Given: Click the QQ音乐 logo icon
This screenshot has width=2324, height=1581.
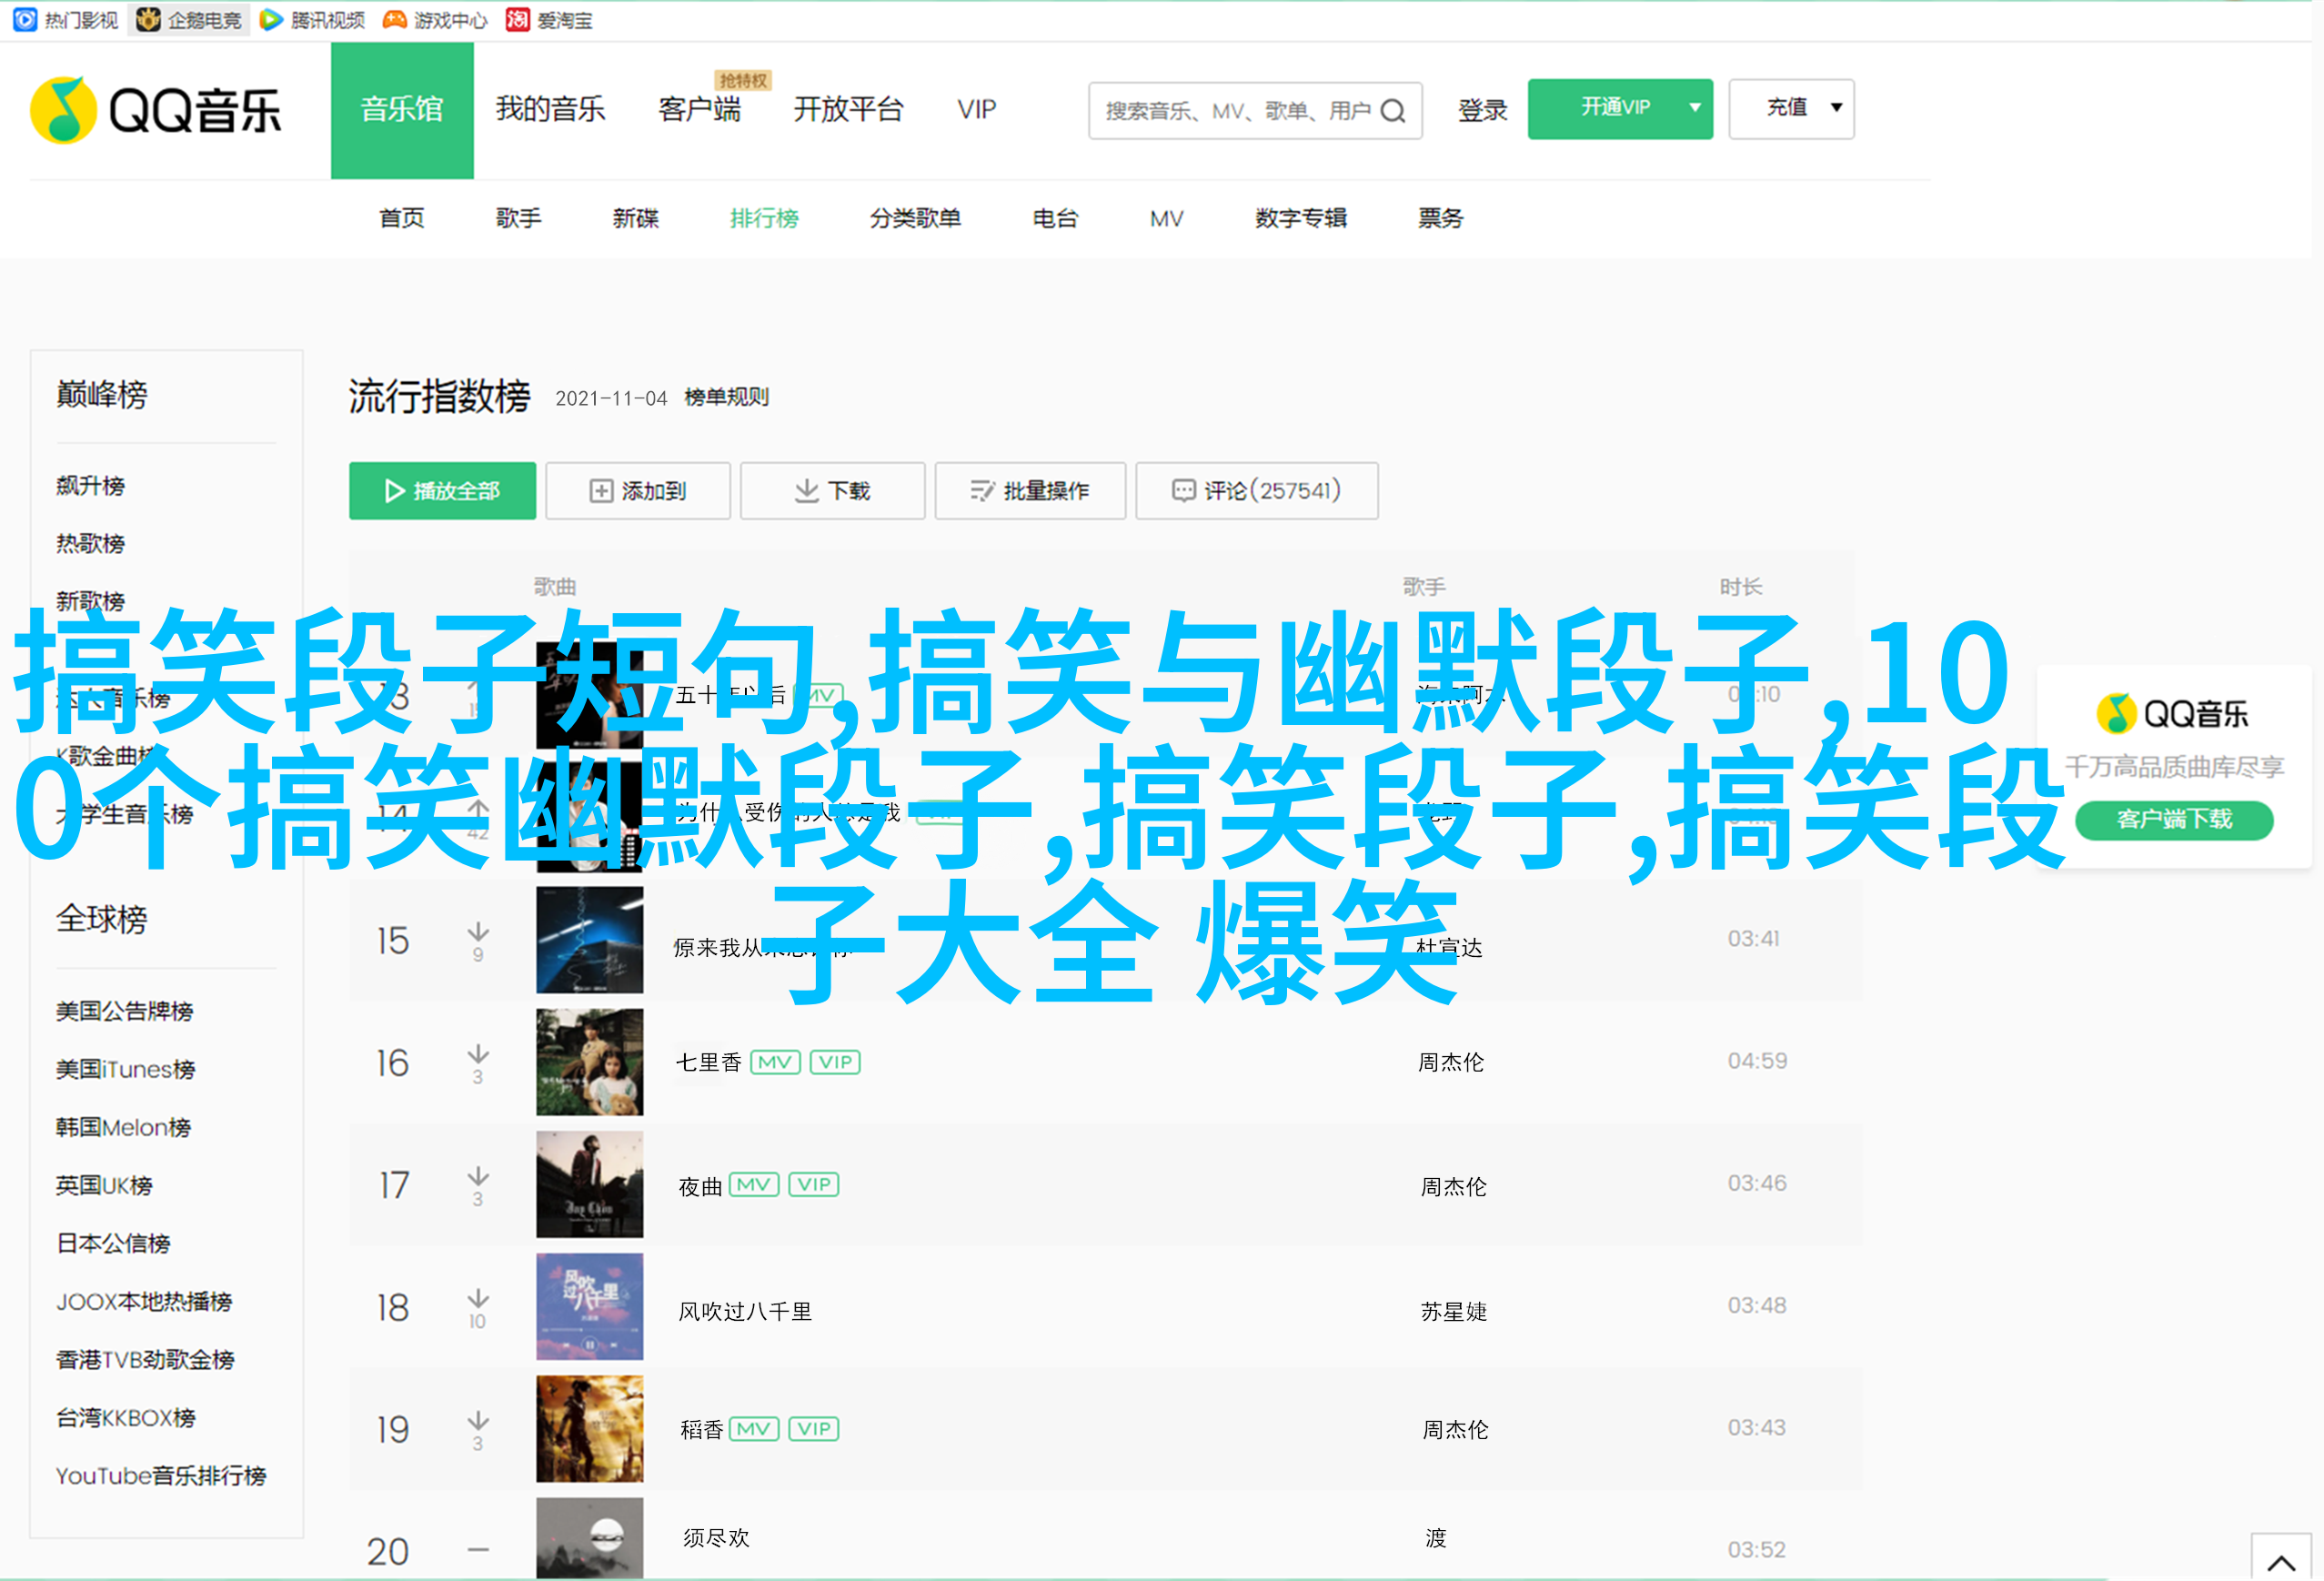Looking at the screenshot, I should coord(63,110).
